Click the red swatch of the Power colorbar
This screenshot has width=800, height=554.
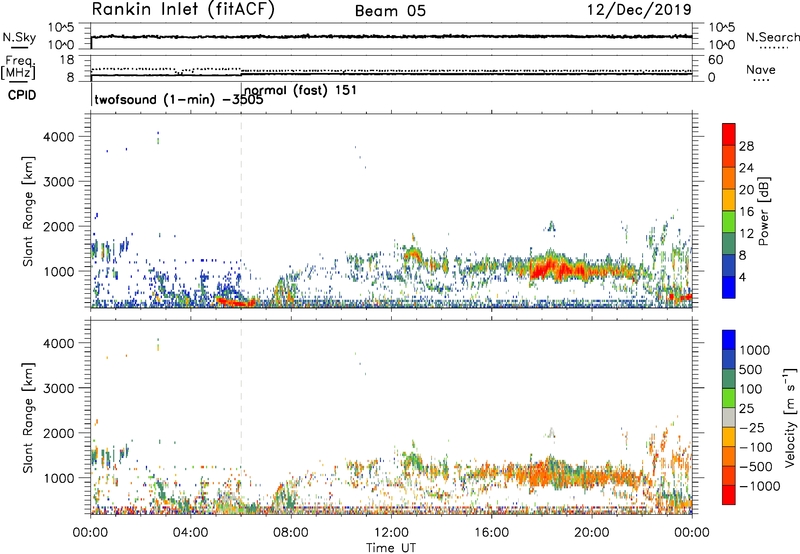729,135
